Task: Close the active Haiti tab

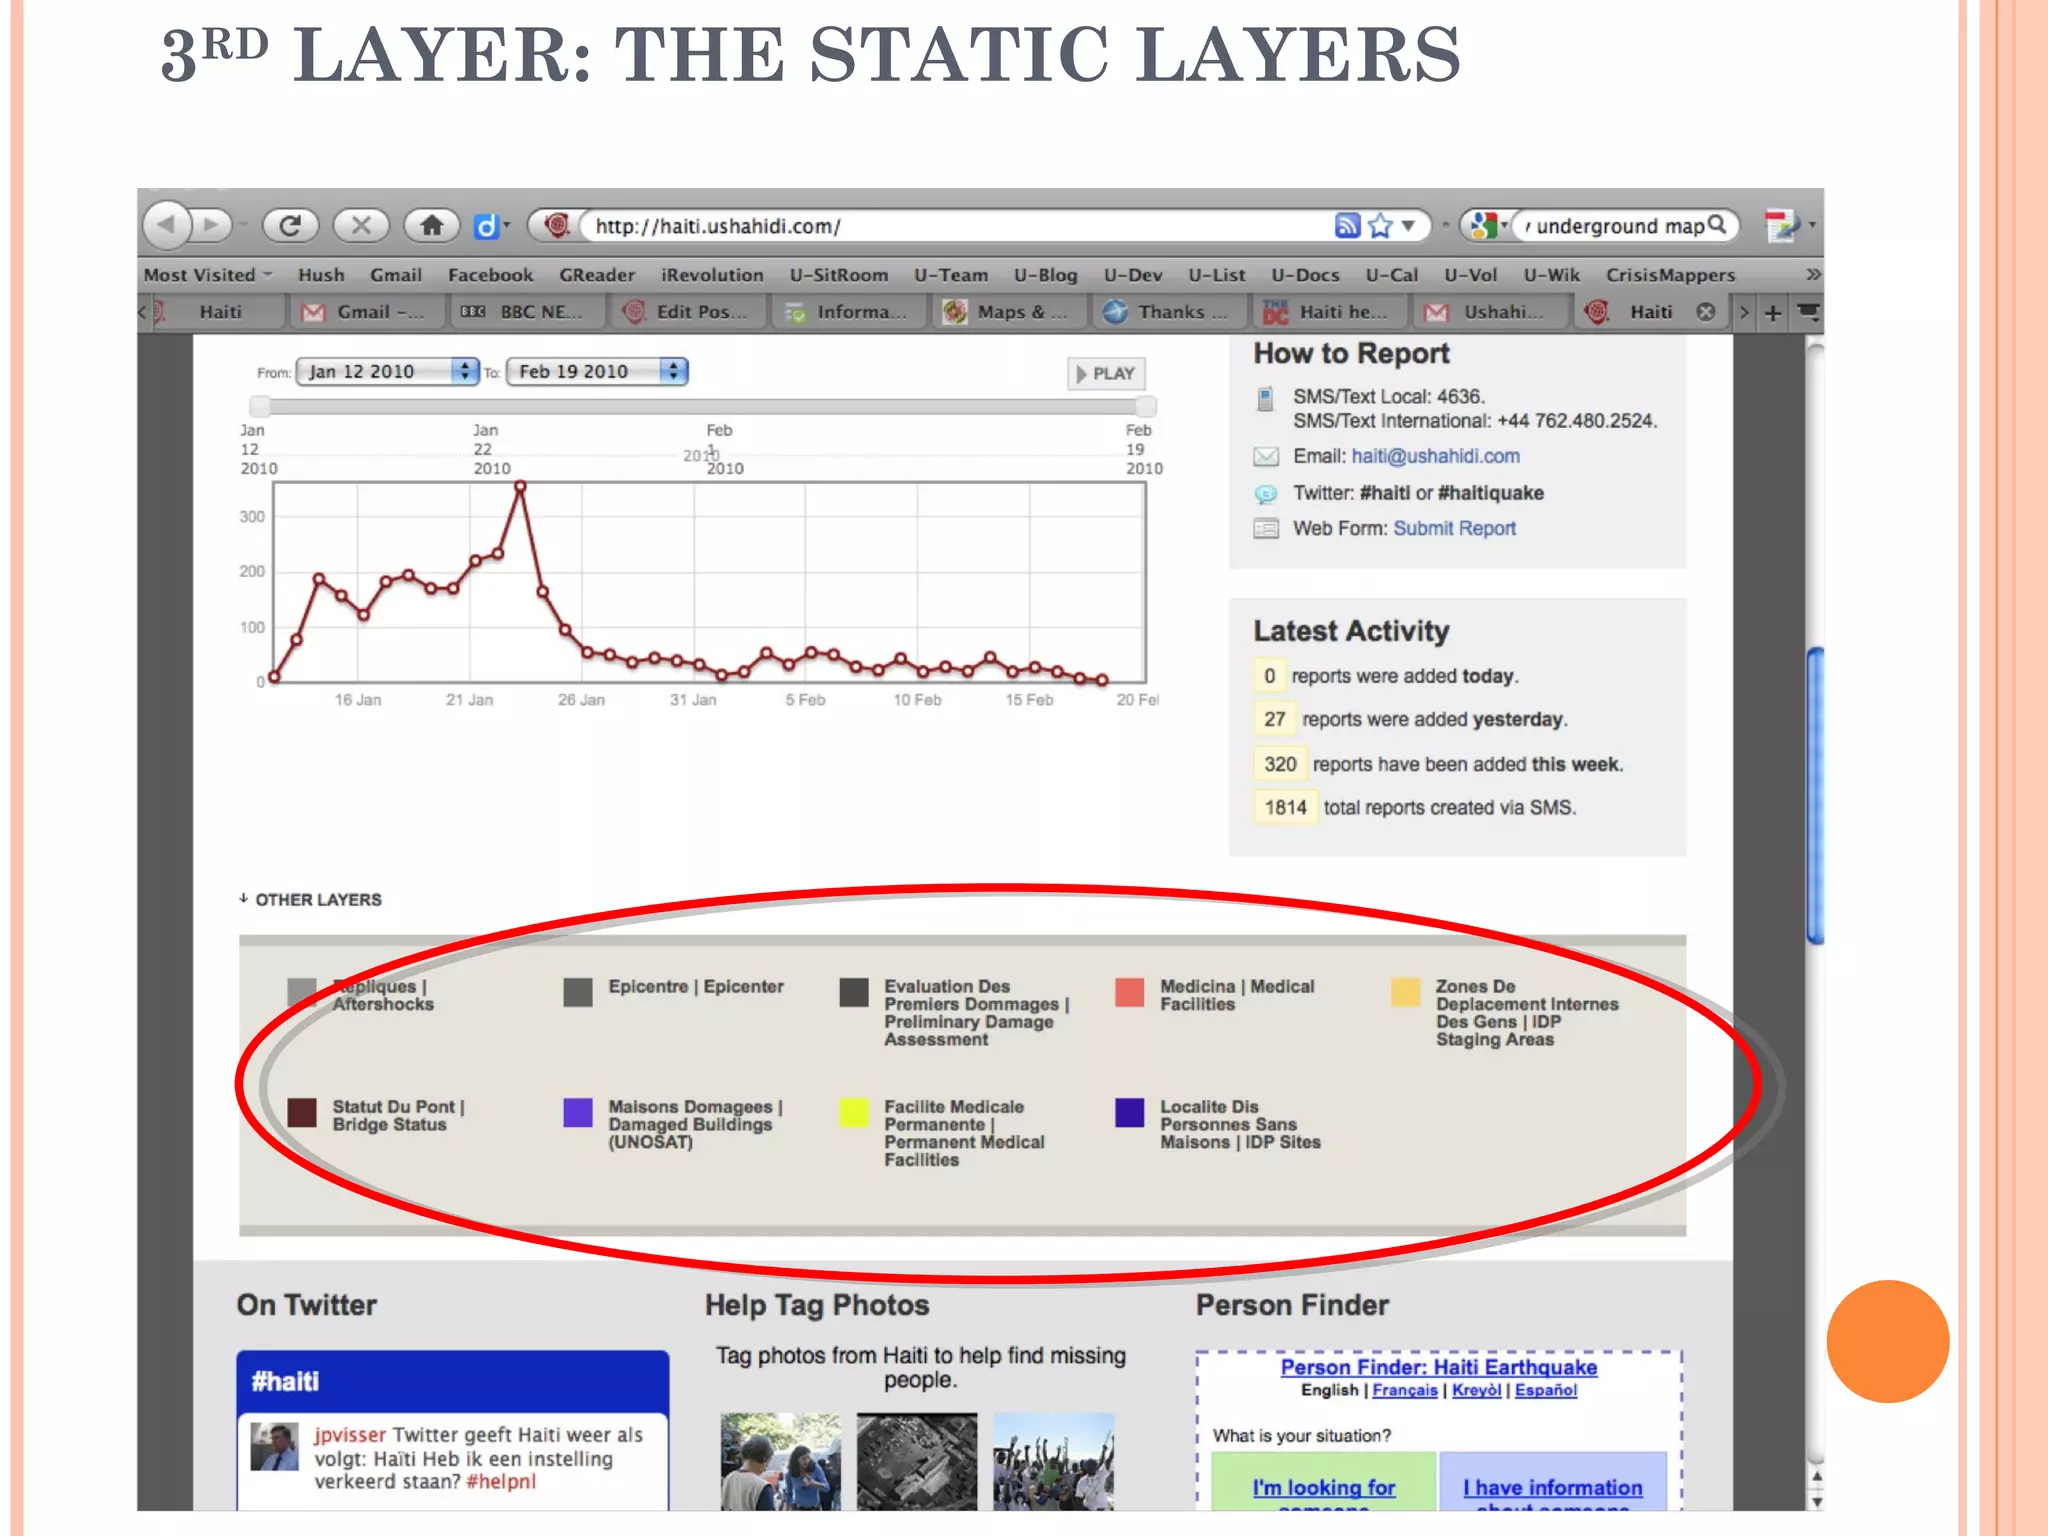Action: point(1706,312)
